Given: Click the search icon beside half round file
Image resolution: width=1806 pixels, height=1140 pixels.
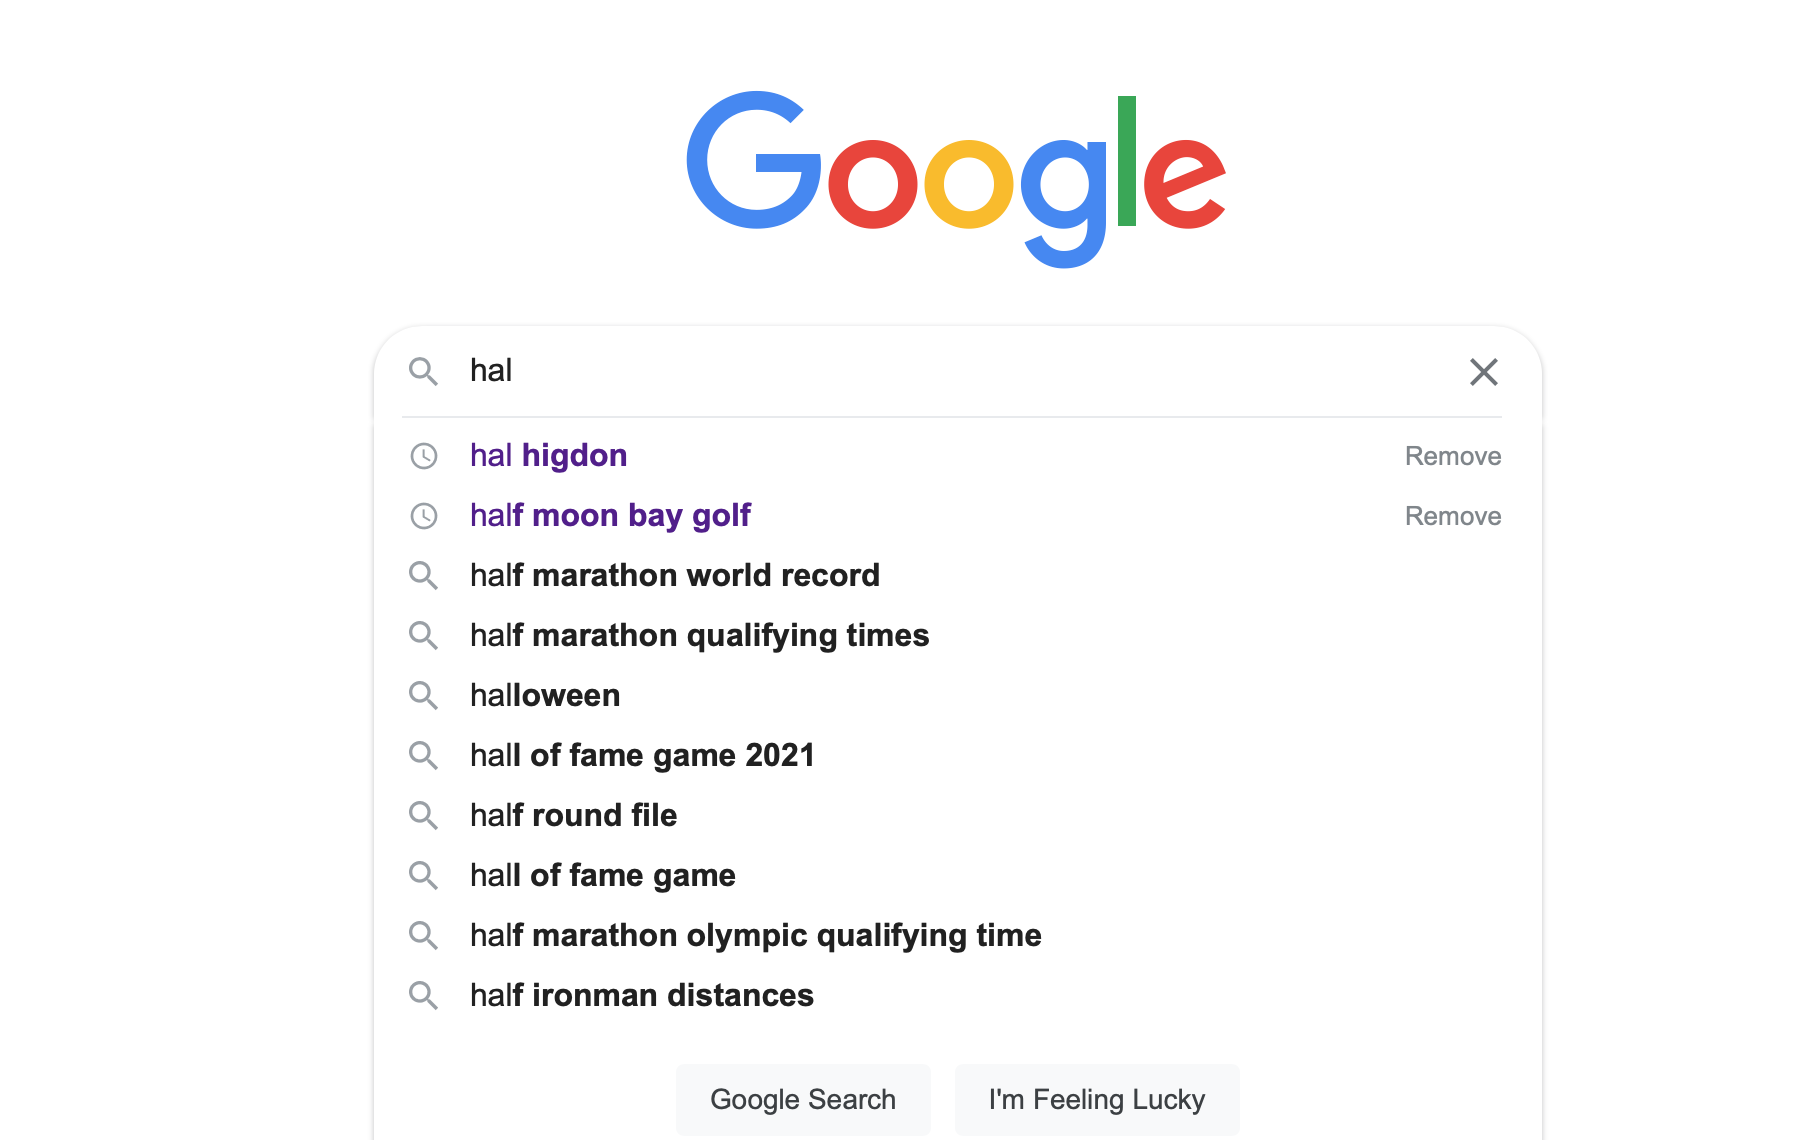Looking at the screenshot, I should point(423,815).
